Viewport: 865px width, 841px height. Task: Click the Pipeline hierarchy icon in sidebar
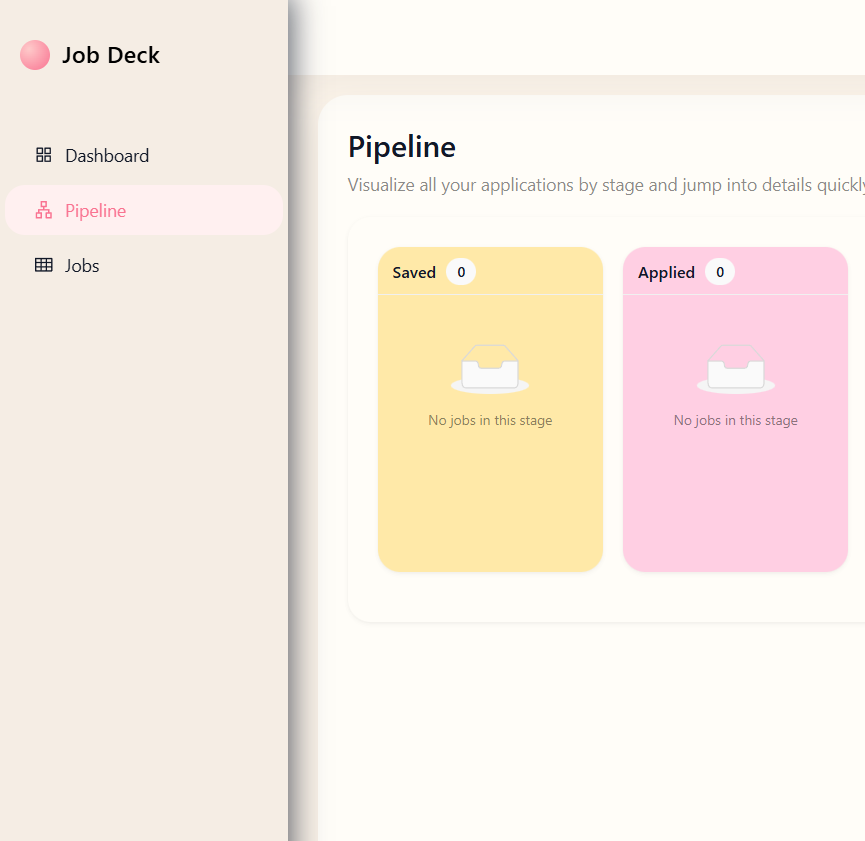(43, 210)
